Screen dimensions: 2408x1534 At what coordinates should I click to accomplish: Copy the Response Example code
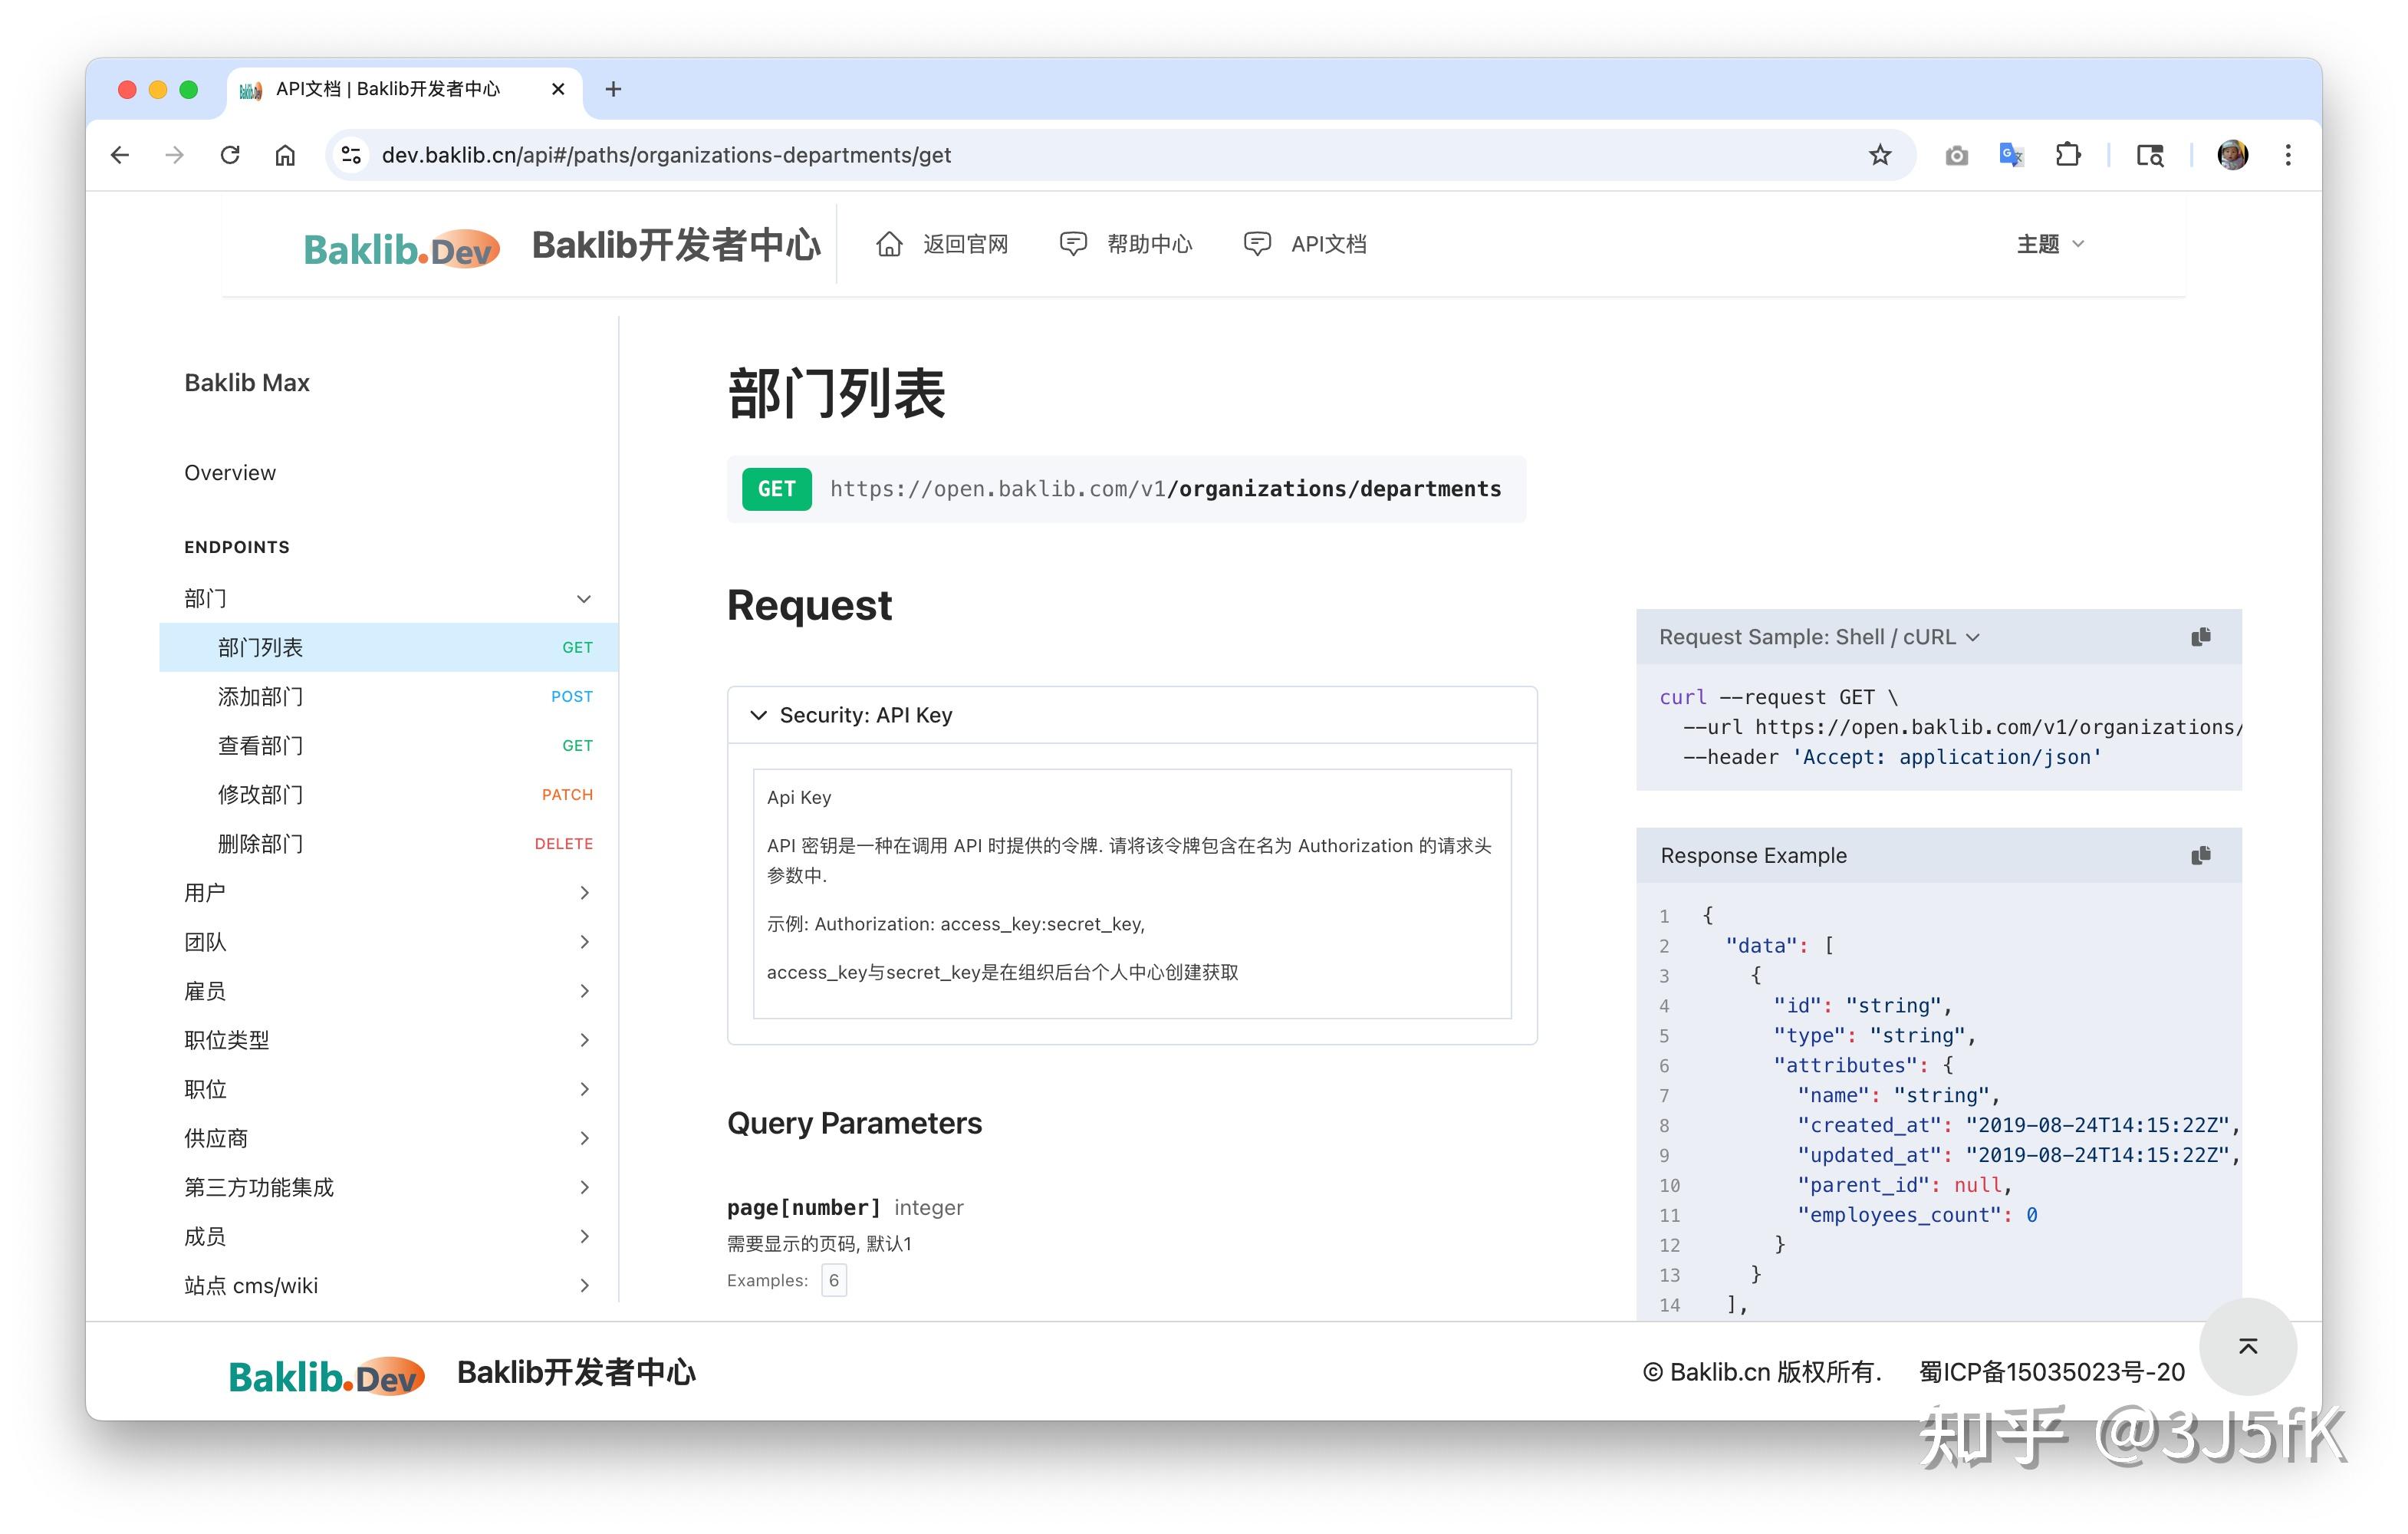pyautogui.click(x=2201, y=855)
